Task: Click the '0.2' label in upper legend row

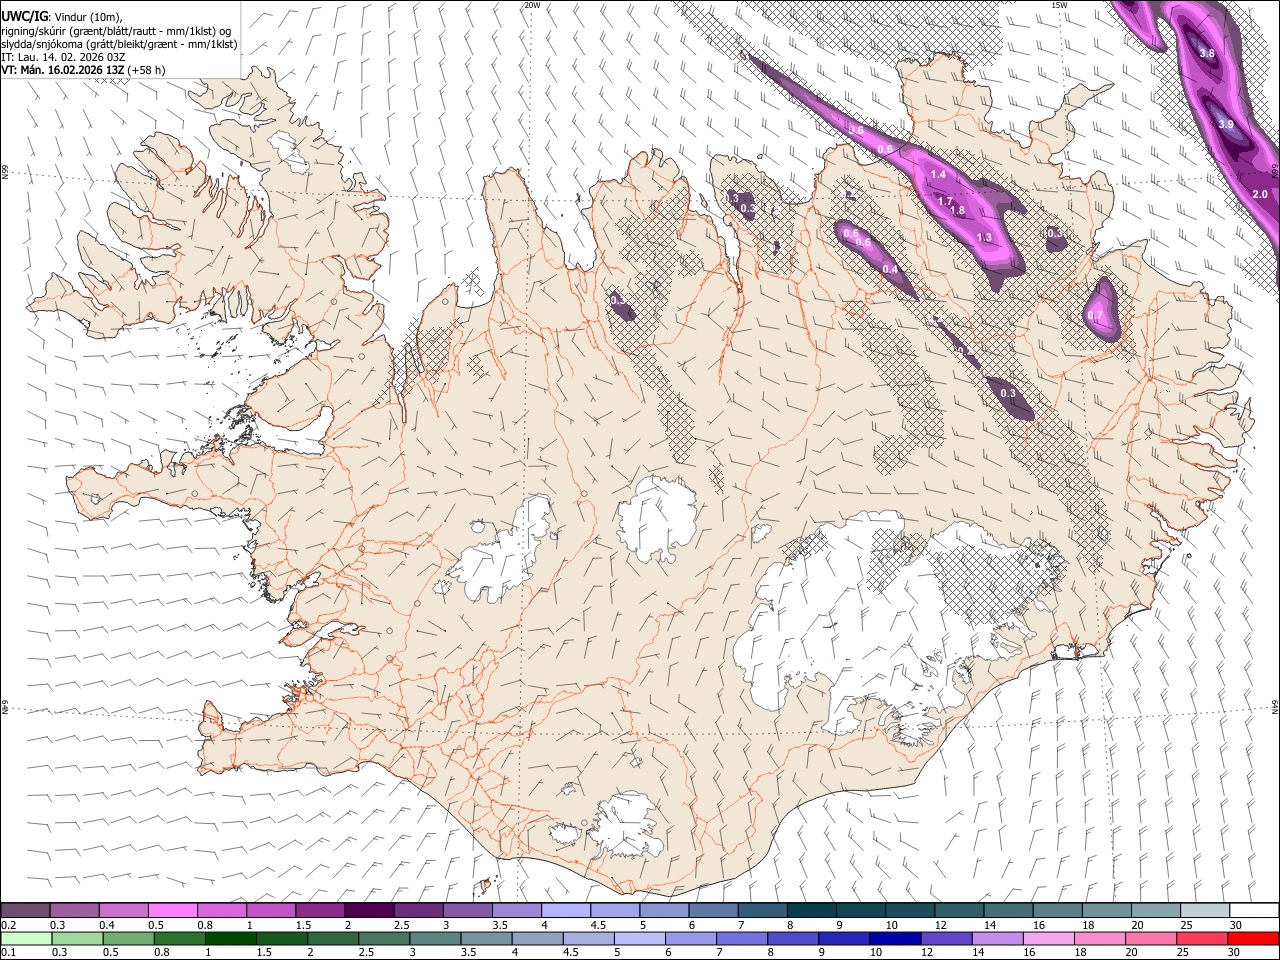Action: tap(8, 925)
